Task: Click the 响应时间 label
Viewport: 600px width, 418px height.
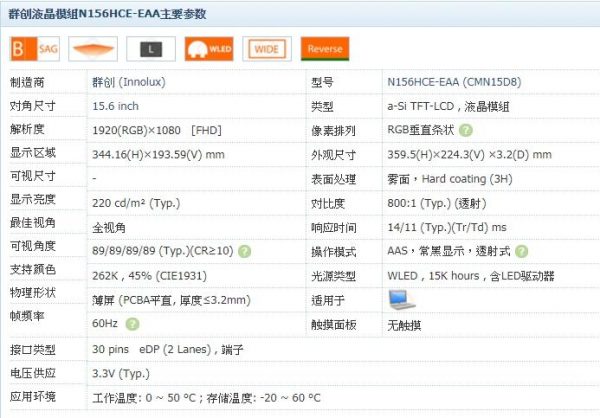Action: pyautogui.click(x=334, y=228)
